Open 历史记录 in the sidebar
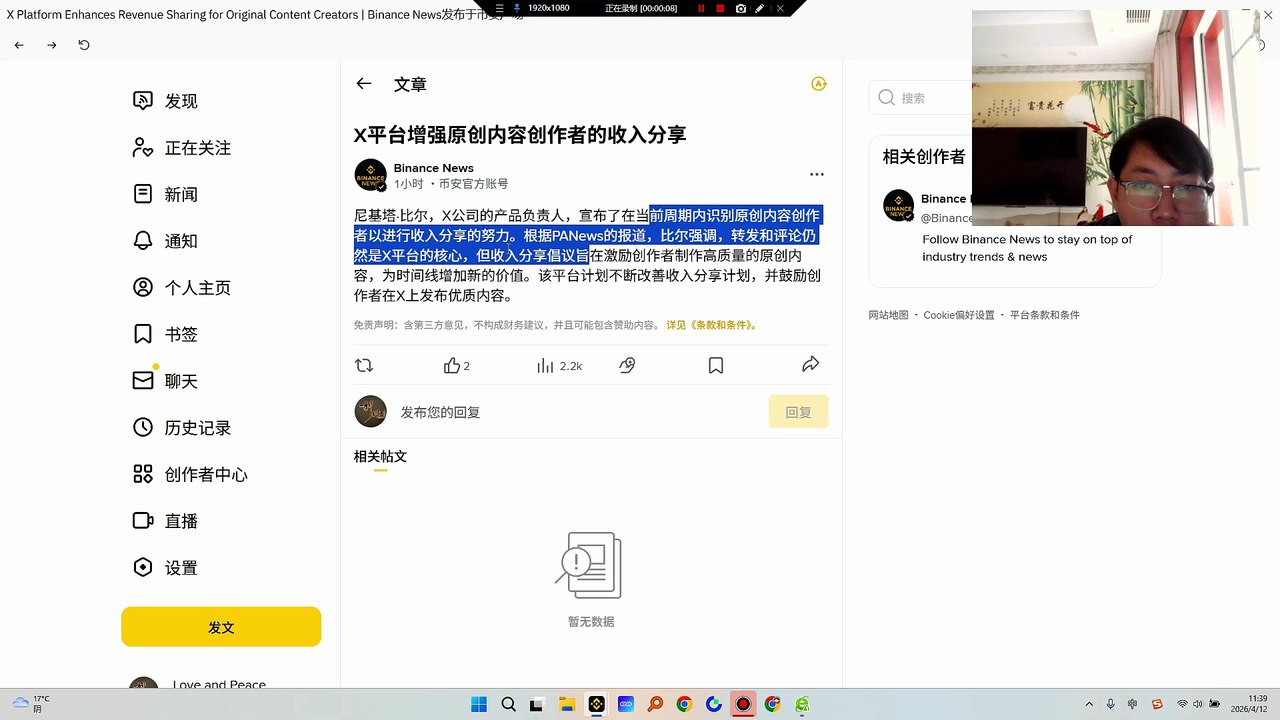Image resolution: width=1280 pixels, height=720 pixels. click(182, 428)
